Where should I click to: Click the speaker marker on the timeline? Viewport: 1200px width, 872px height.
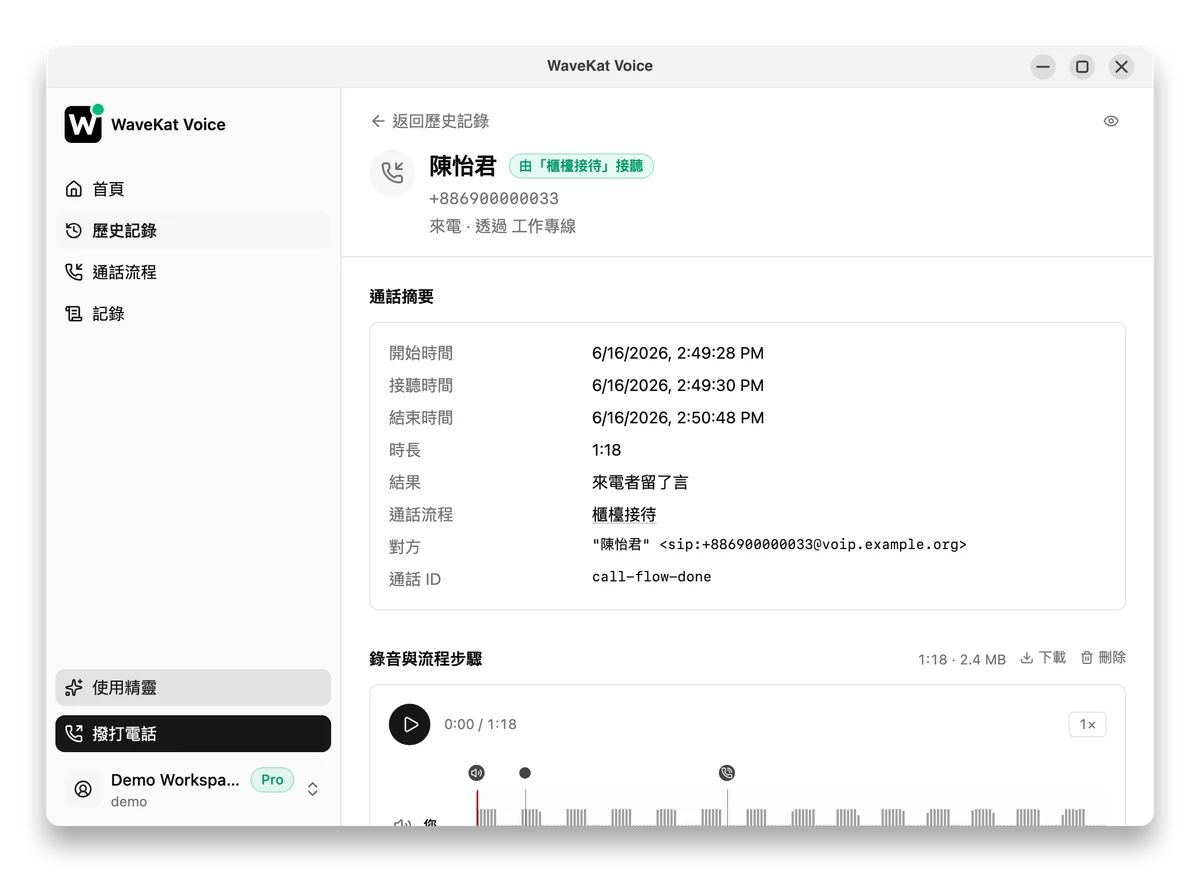coord(476,773)
